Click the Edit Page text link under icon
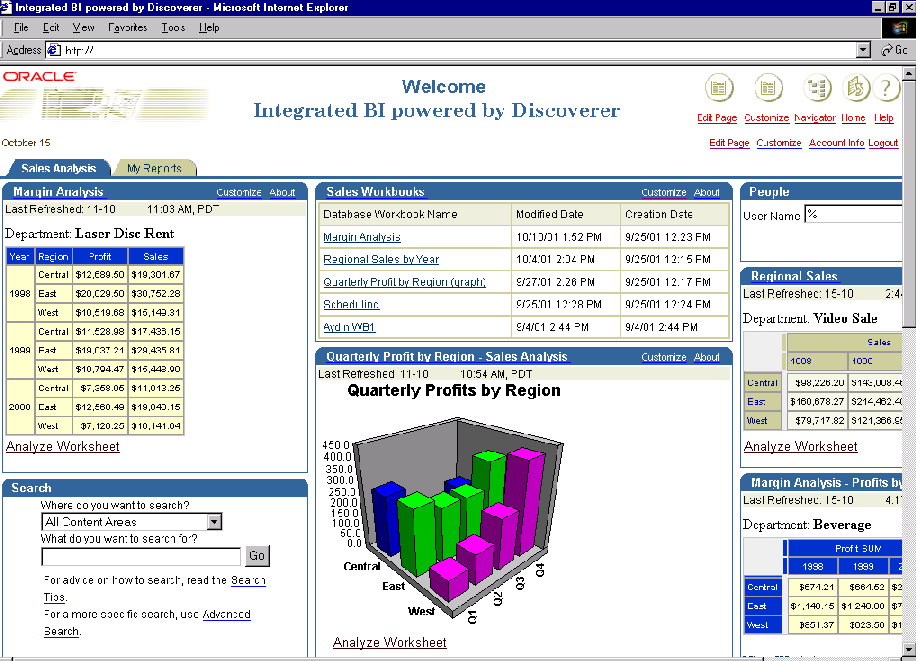This screenshot has height=661, width=916. (x=717, y=117)
